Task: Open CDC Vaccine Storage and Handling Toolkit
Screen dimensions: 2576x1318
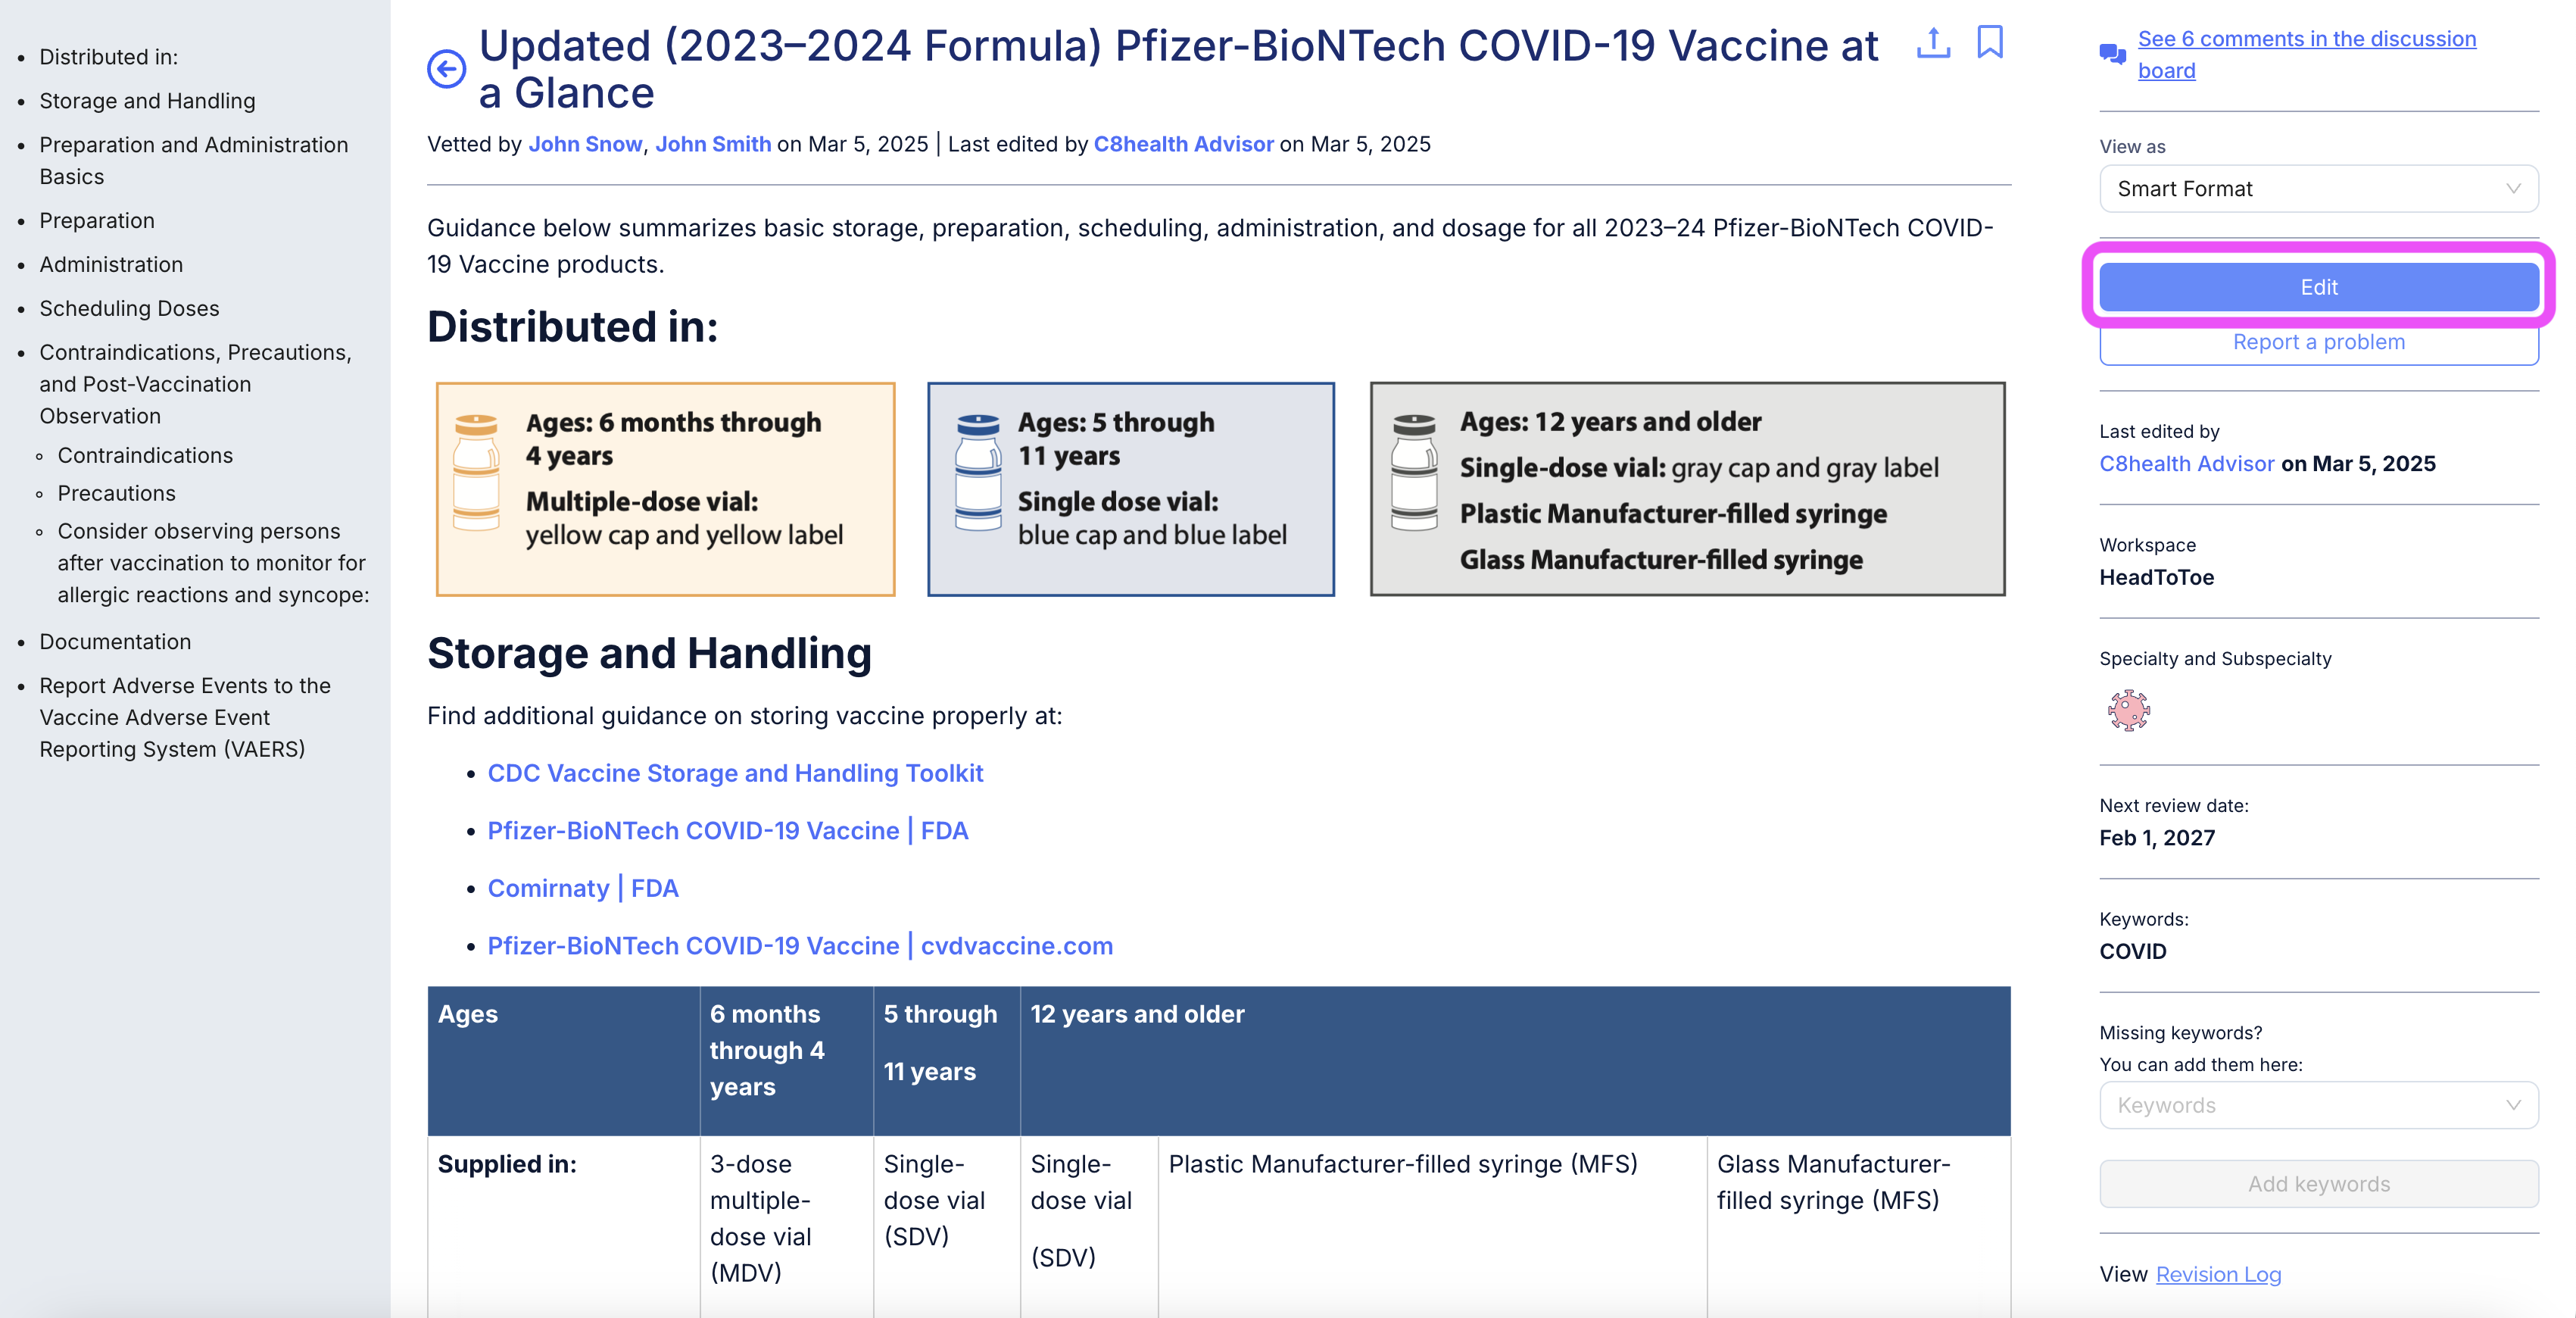Action: point(735,773)
